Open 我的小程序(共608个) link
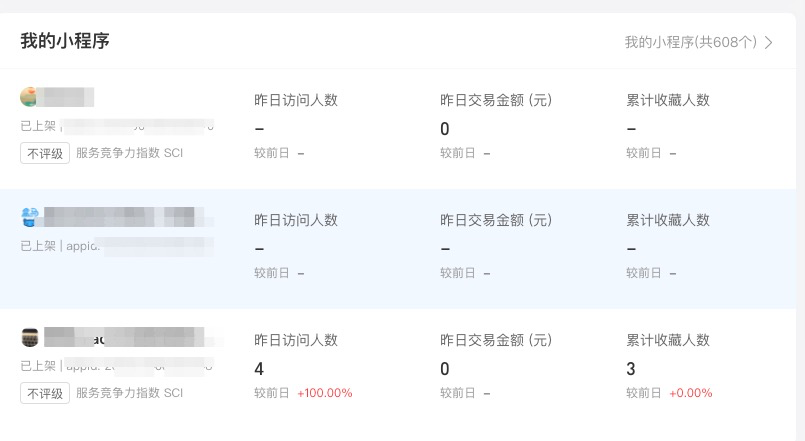805x441 pixels. (690, 42)
